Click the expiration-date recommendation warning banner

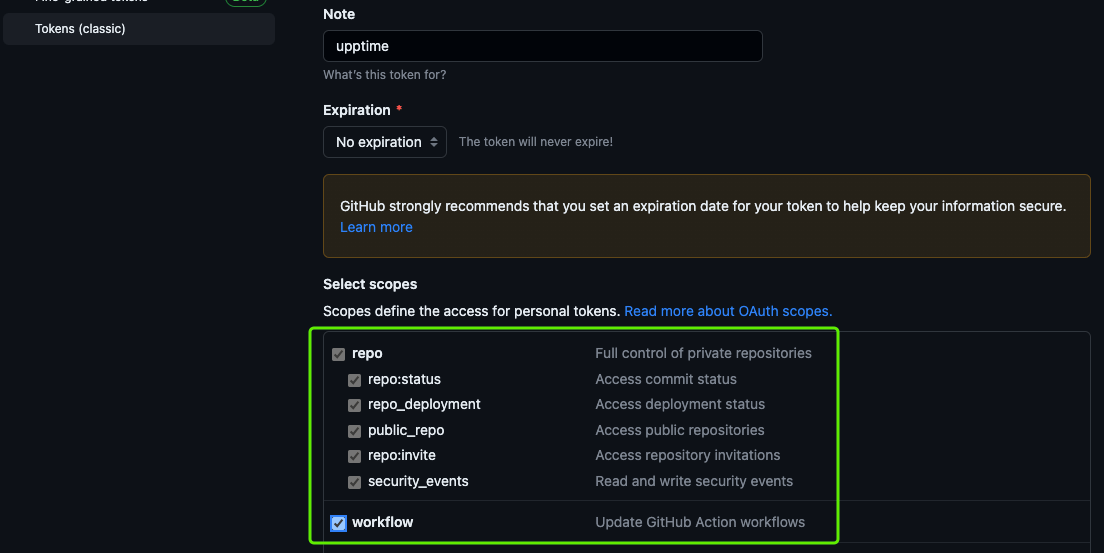(x=706, y=216)
